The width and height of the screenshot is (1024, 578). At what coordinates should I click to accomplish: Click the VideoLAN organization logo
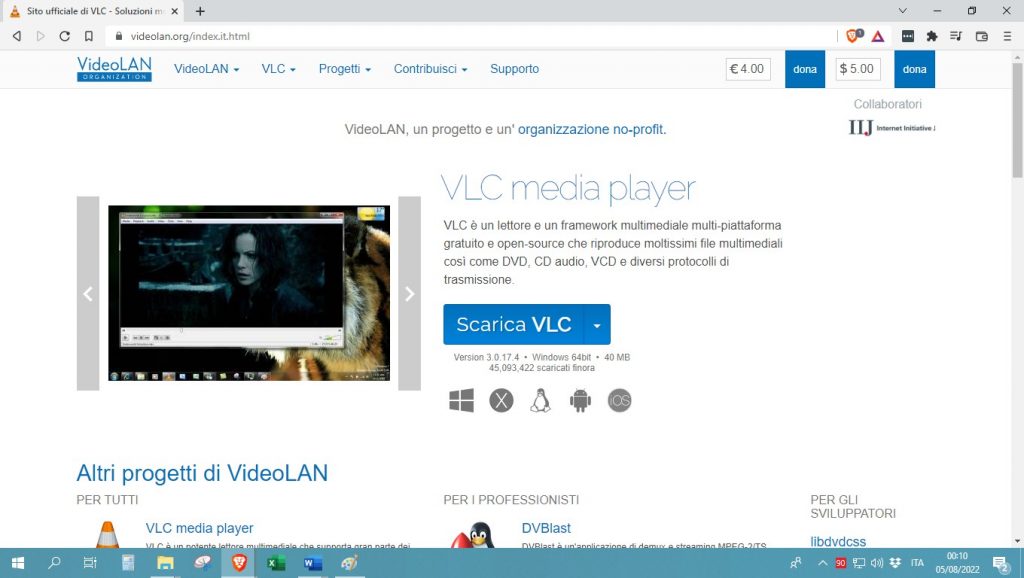click(x=113, y=69)
